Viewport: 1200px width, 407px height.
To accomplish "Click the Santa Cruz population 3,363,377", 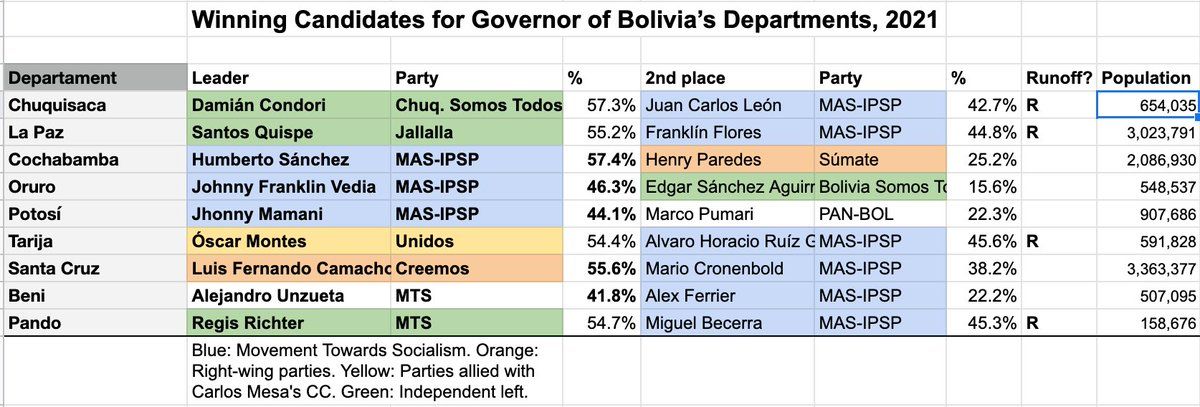I will [1148, 269].
